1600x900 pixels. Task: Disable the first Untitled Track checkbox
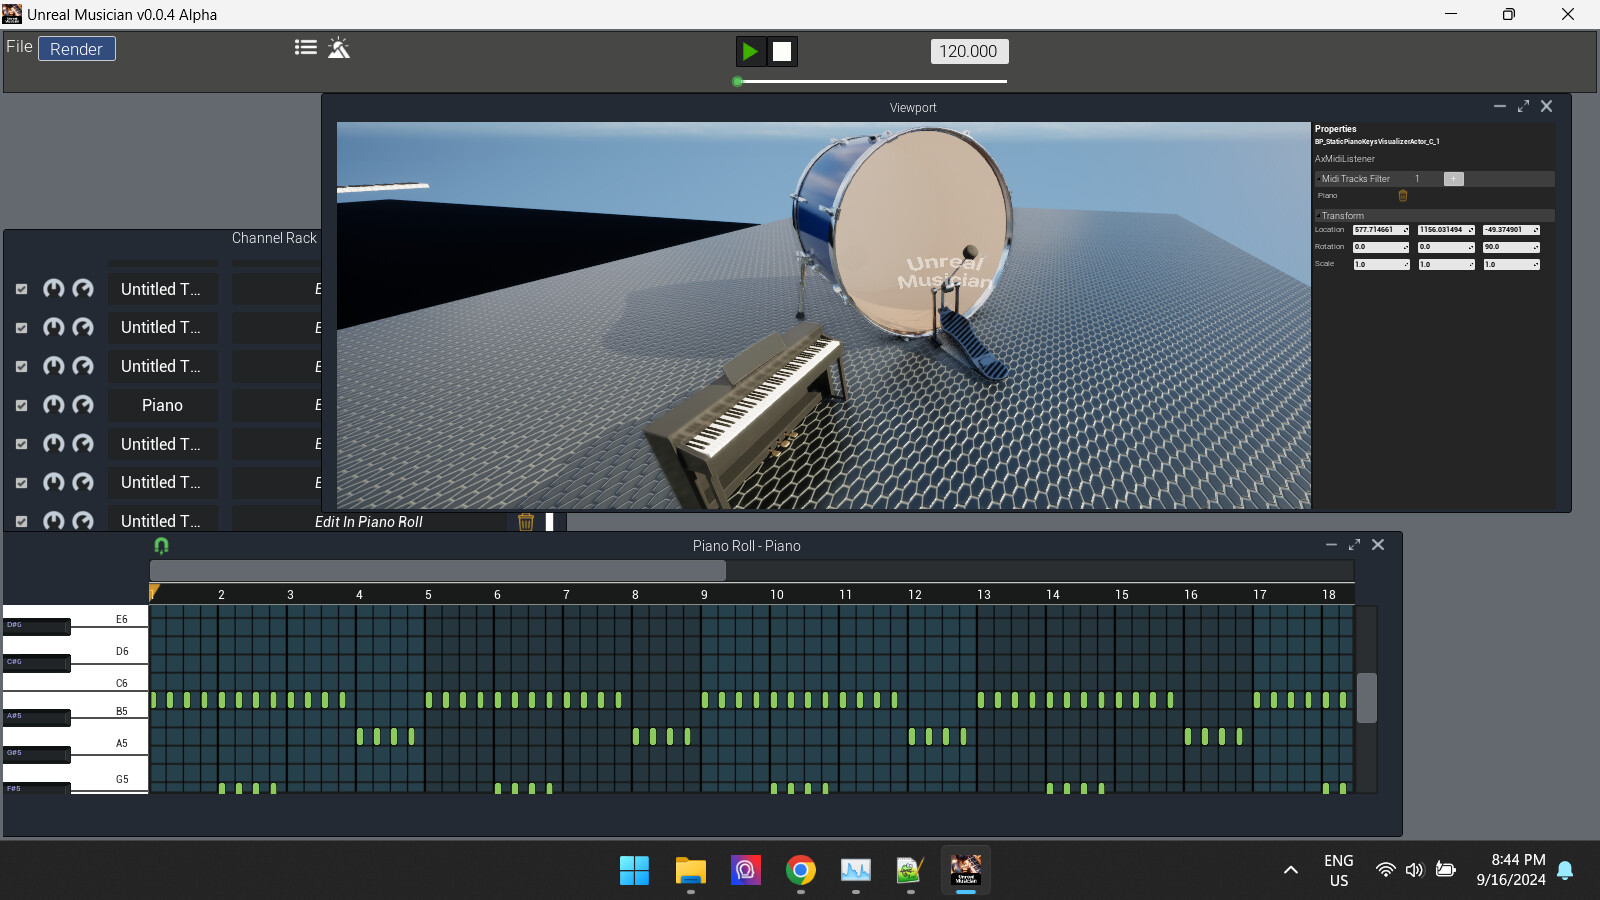(x=21, y=288)
